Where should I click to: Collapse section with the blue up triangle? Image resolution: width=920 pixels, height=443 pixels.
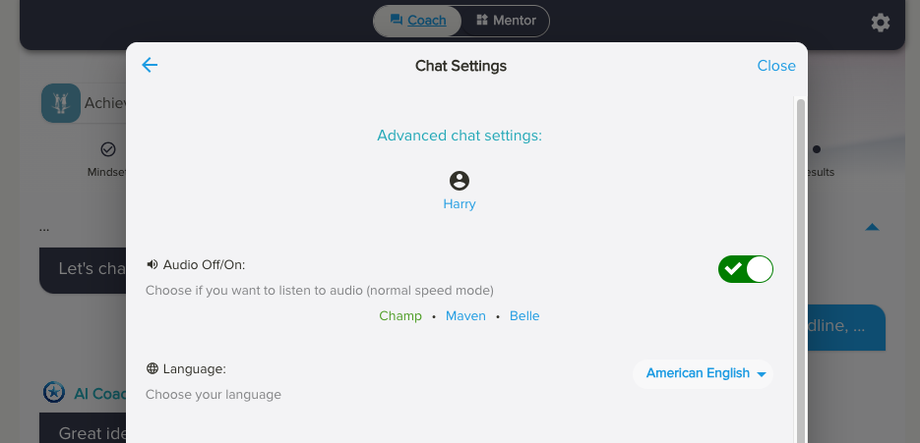(x=872, y=228)
